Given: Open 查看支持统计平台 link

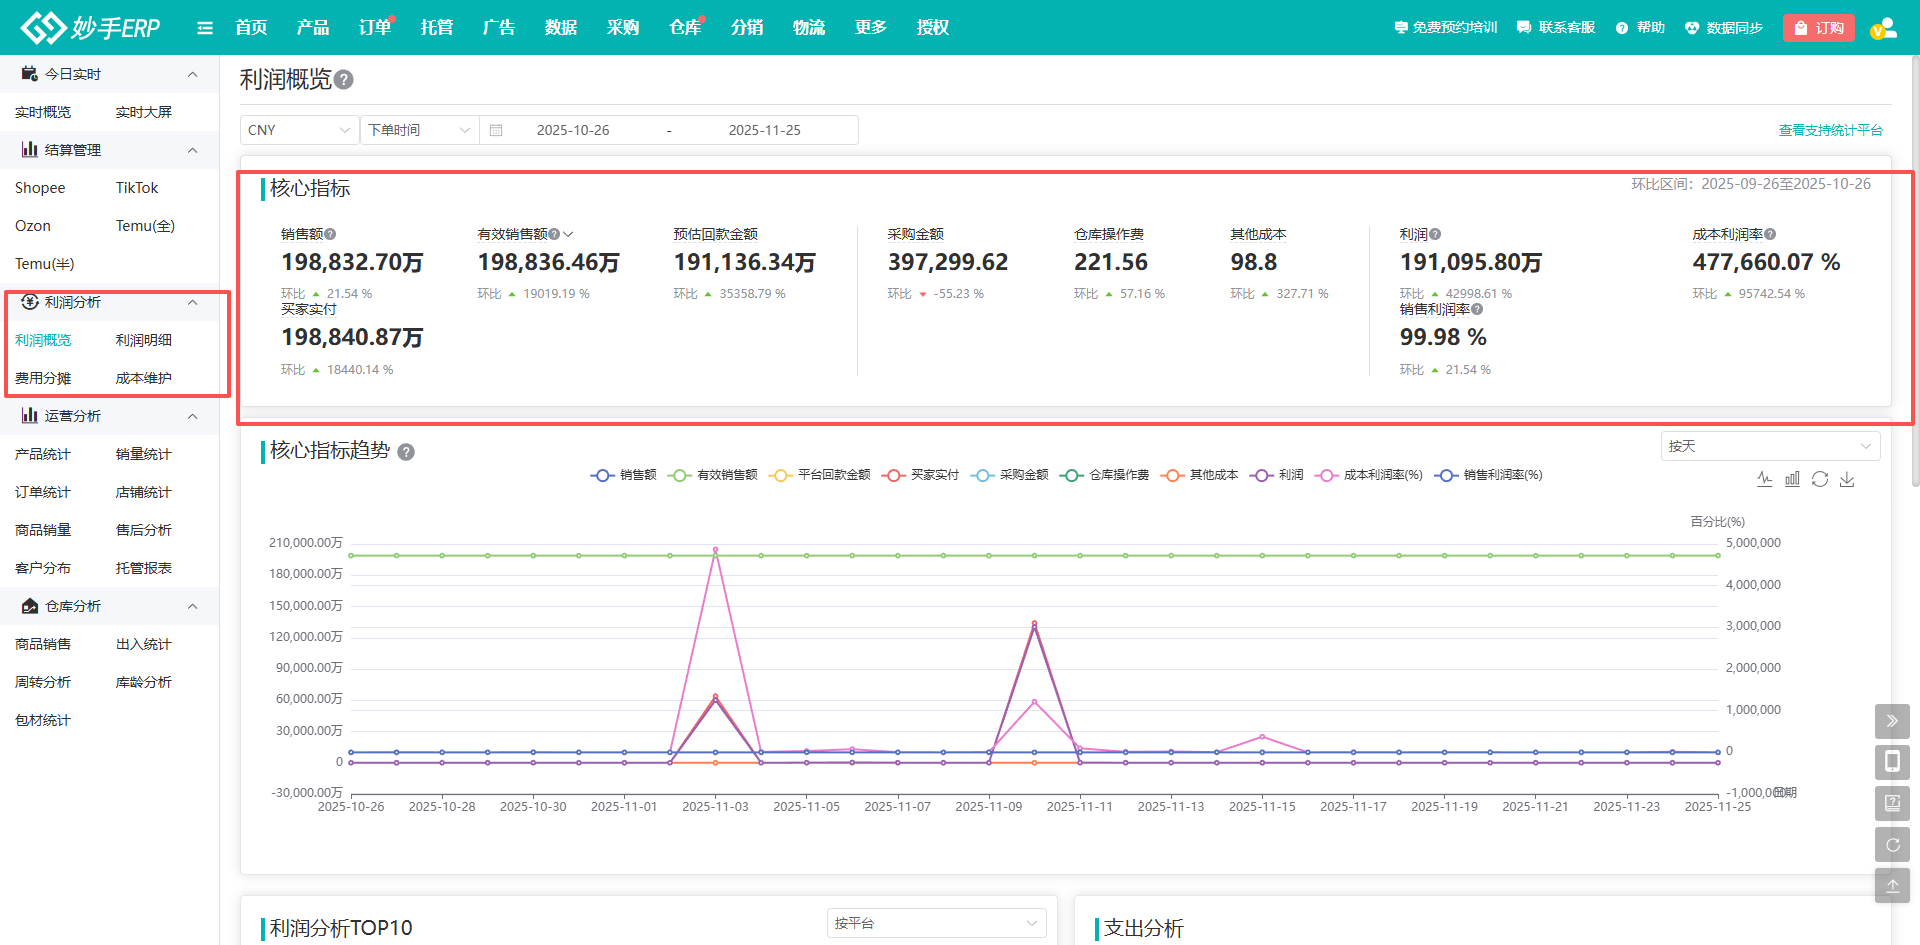Looking at the screenshot, I should (x=1830, y=130).
